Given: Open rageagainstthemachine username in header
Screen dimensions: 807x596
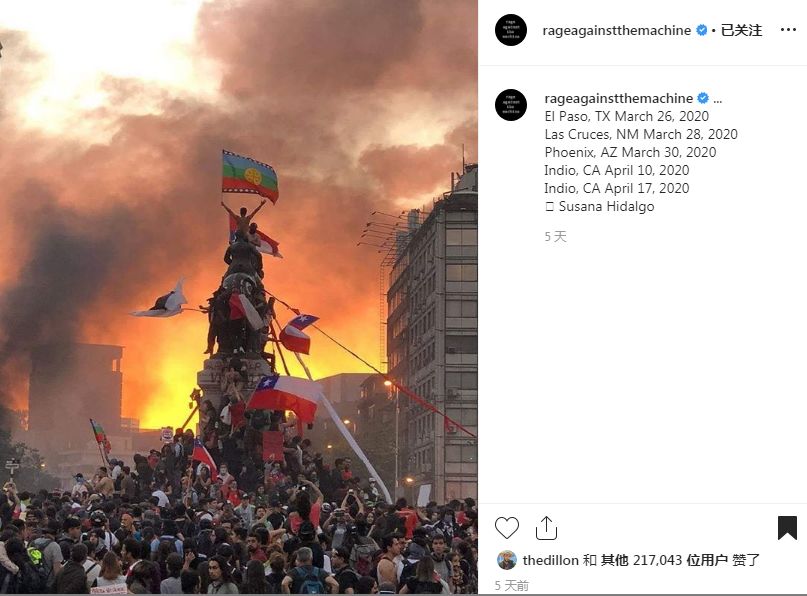Looking at the screenshot, I should point(617,30).
